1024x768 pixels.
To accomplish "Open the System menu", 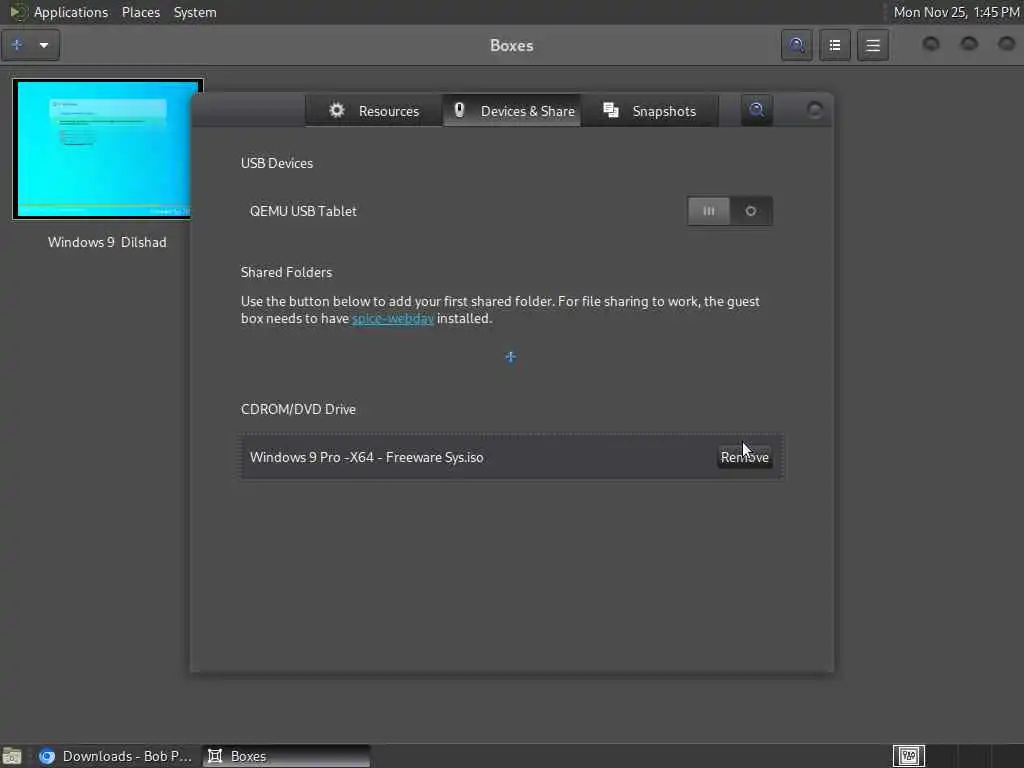I will pos(195,12).
